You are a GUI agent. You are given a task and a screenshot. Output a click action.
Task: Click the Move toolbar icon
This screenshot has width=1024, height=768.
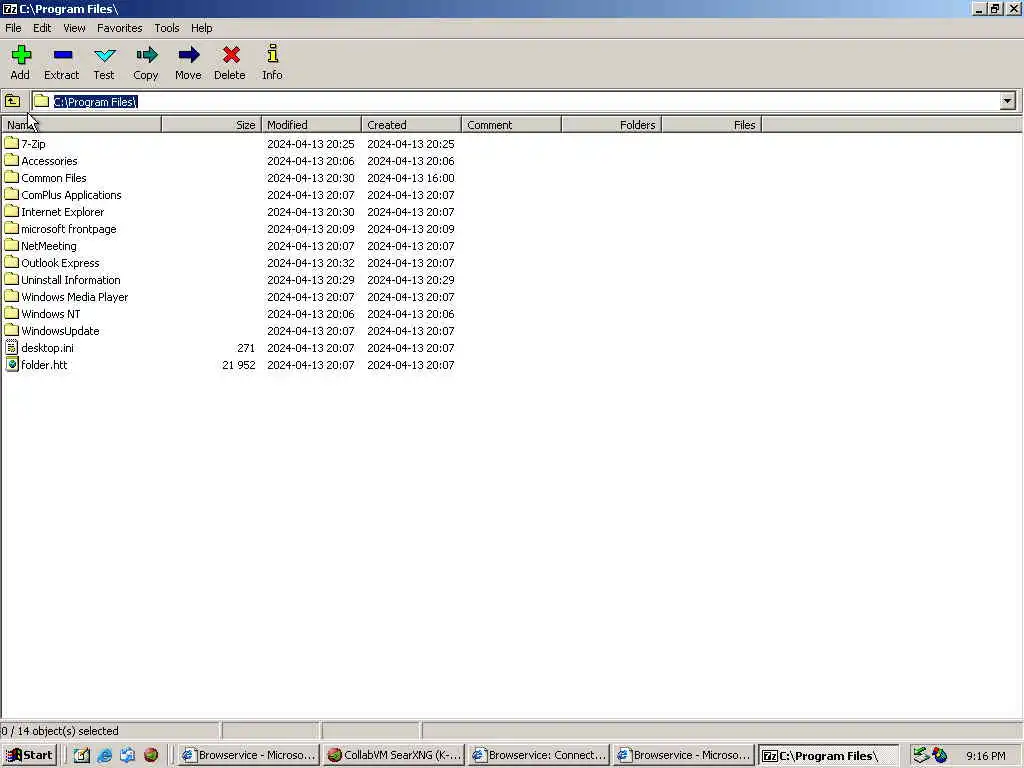(x=189, y=55)
